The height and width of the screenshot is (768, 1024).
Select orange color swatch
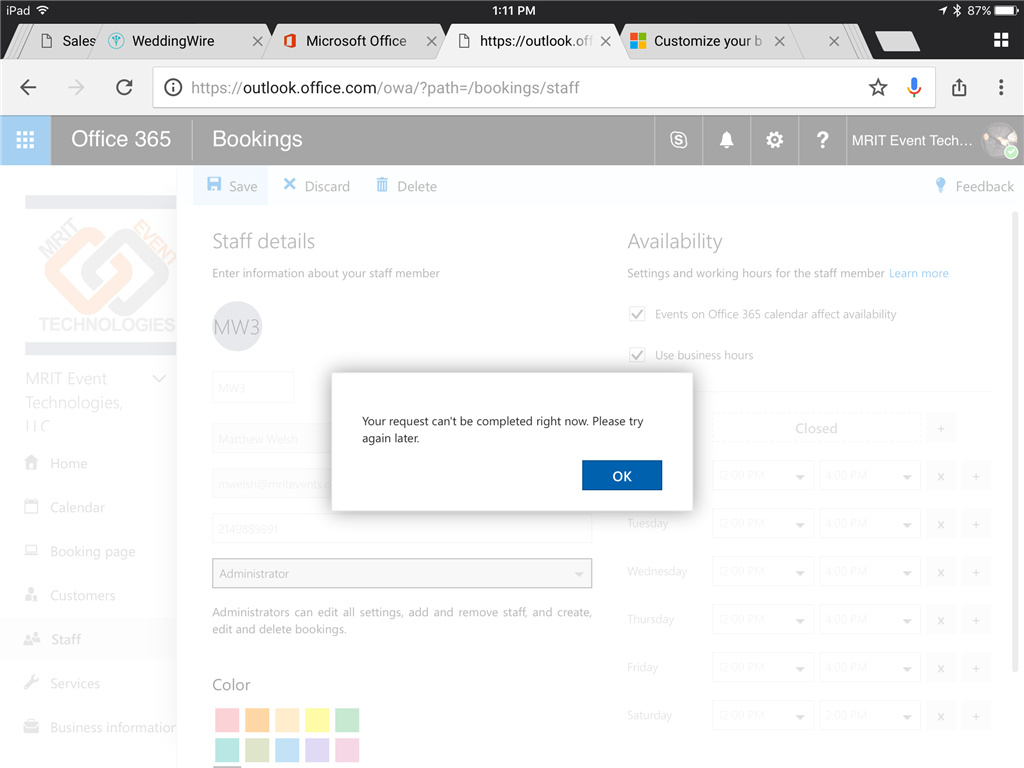click(x=257, y=720)
